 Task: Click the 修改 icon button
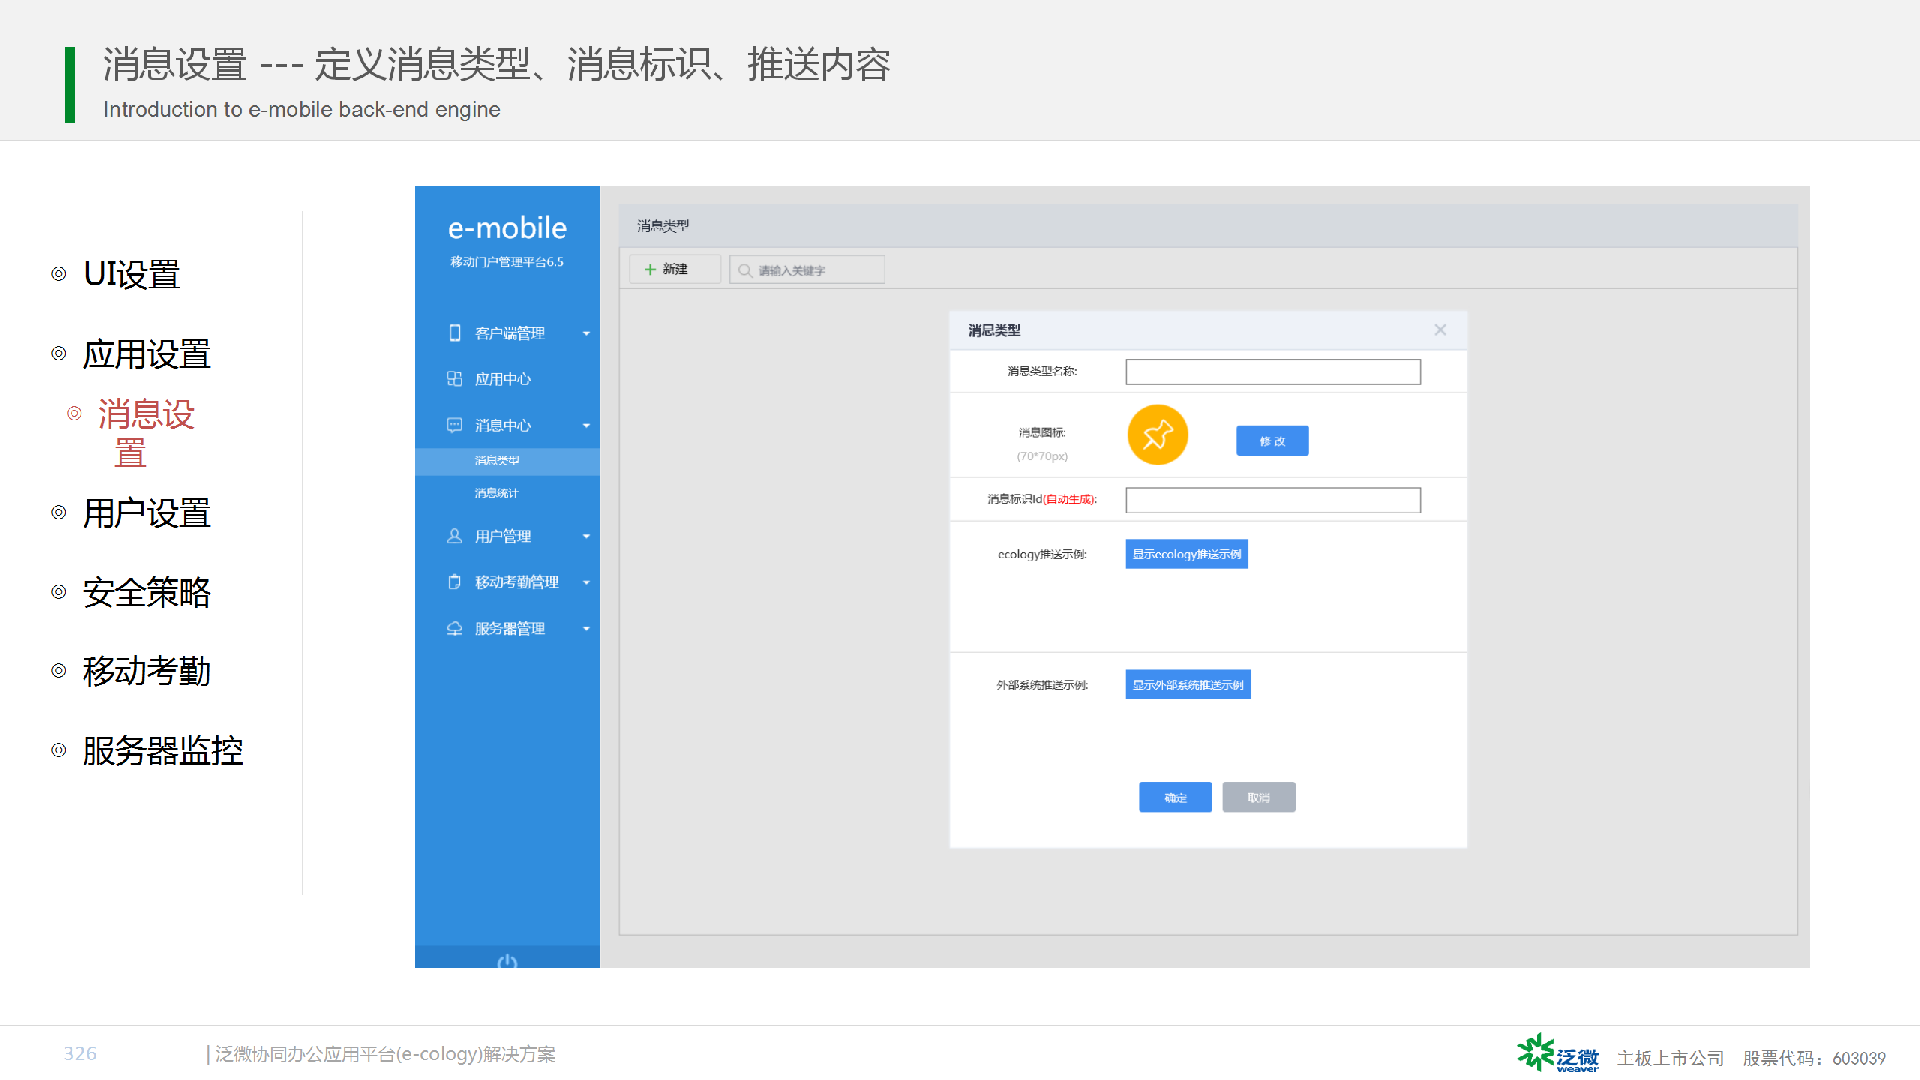tap(1272, 441)
